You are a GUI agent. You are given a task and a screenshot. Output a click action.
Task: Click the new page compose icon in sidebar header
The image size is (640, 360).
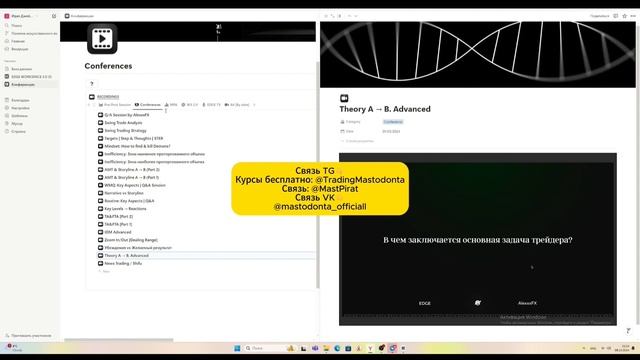[x=54, y=16]
